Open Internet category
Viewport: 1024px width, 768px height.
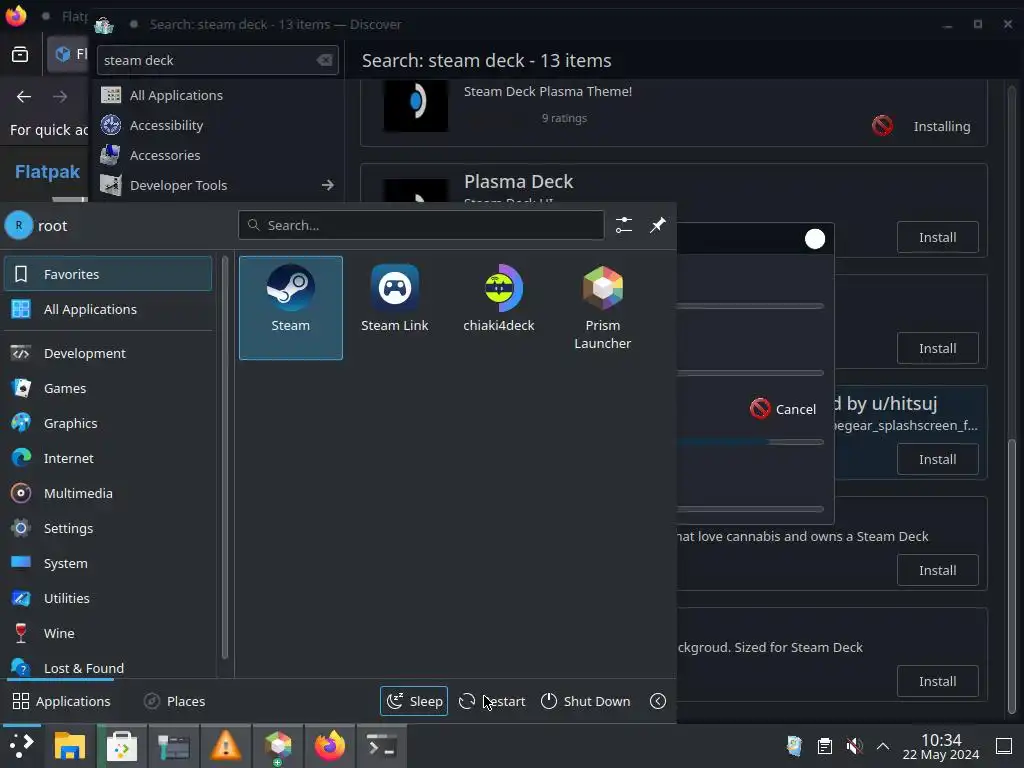(108, 458)
